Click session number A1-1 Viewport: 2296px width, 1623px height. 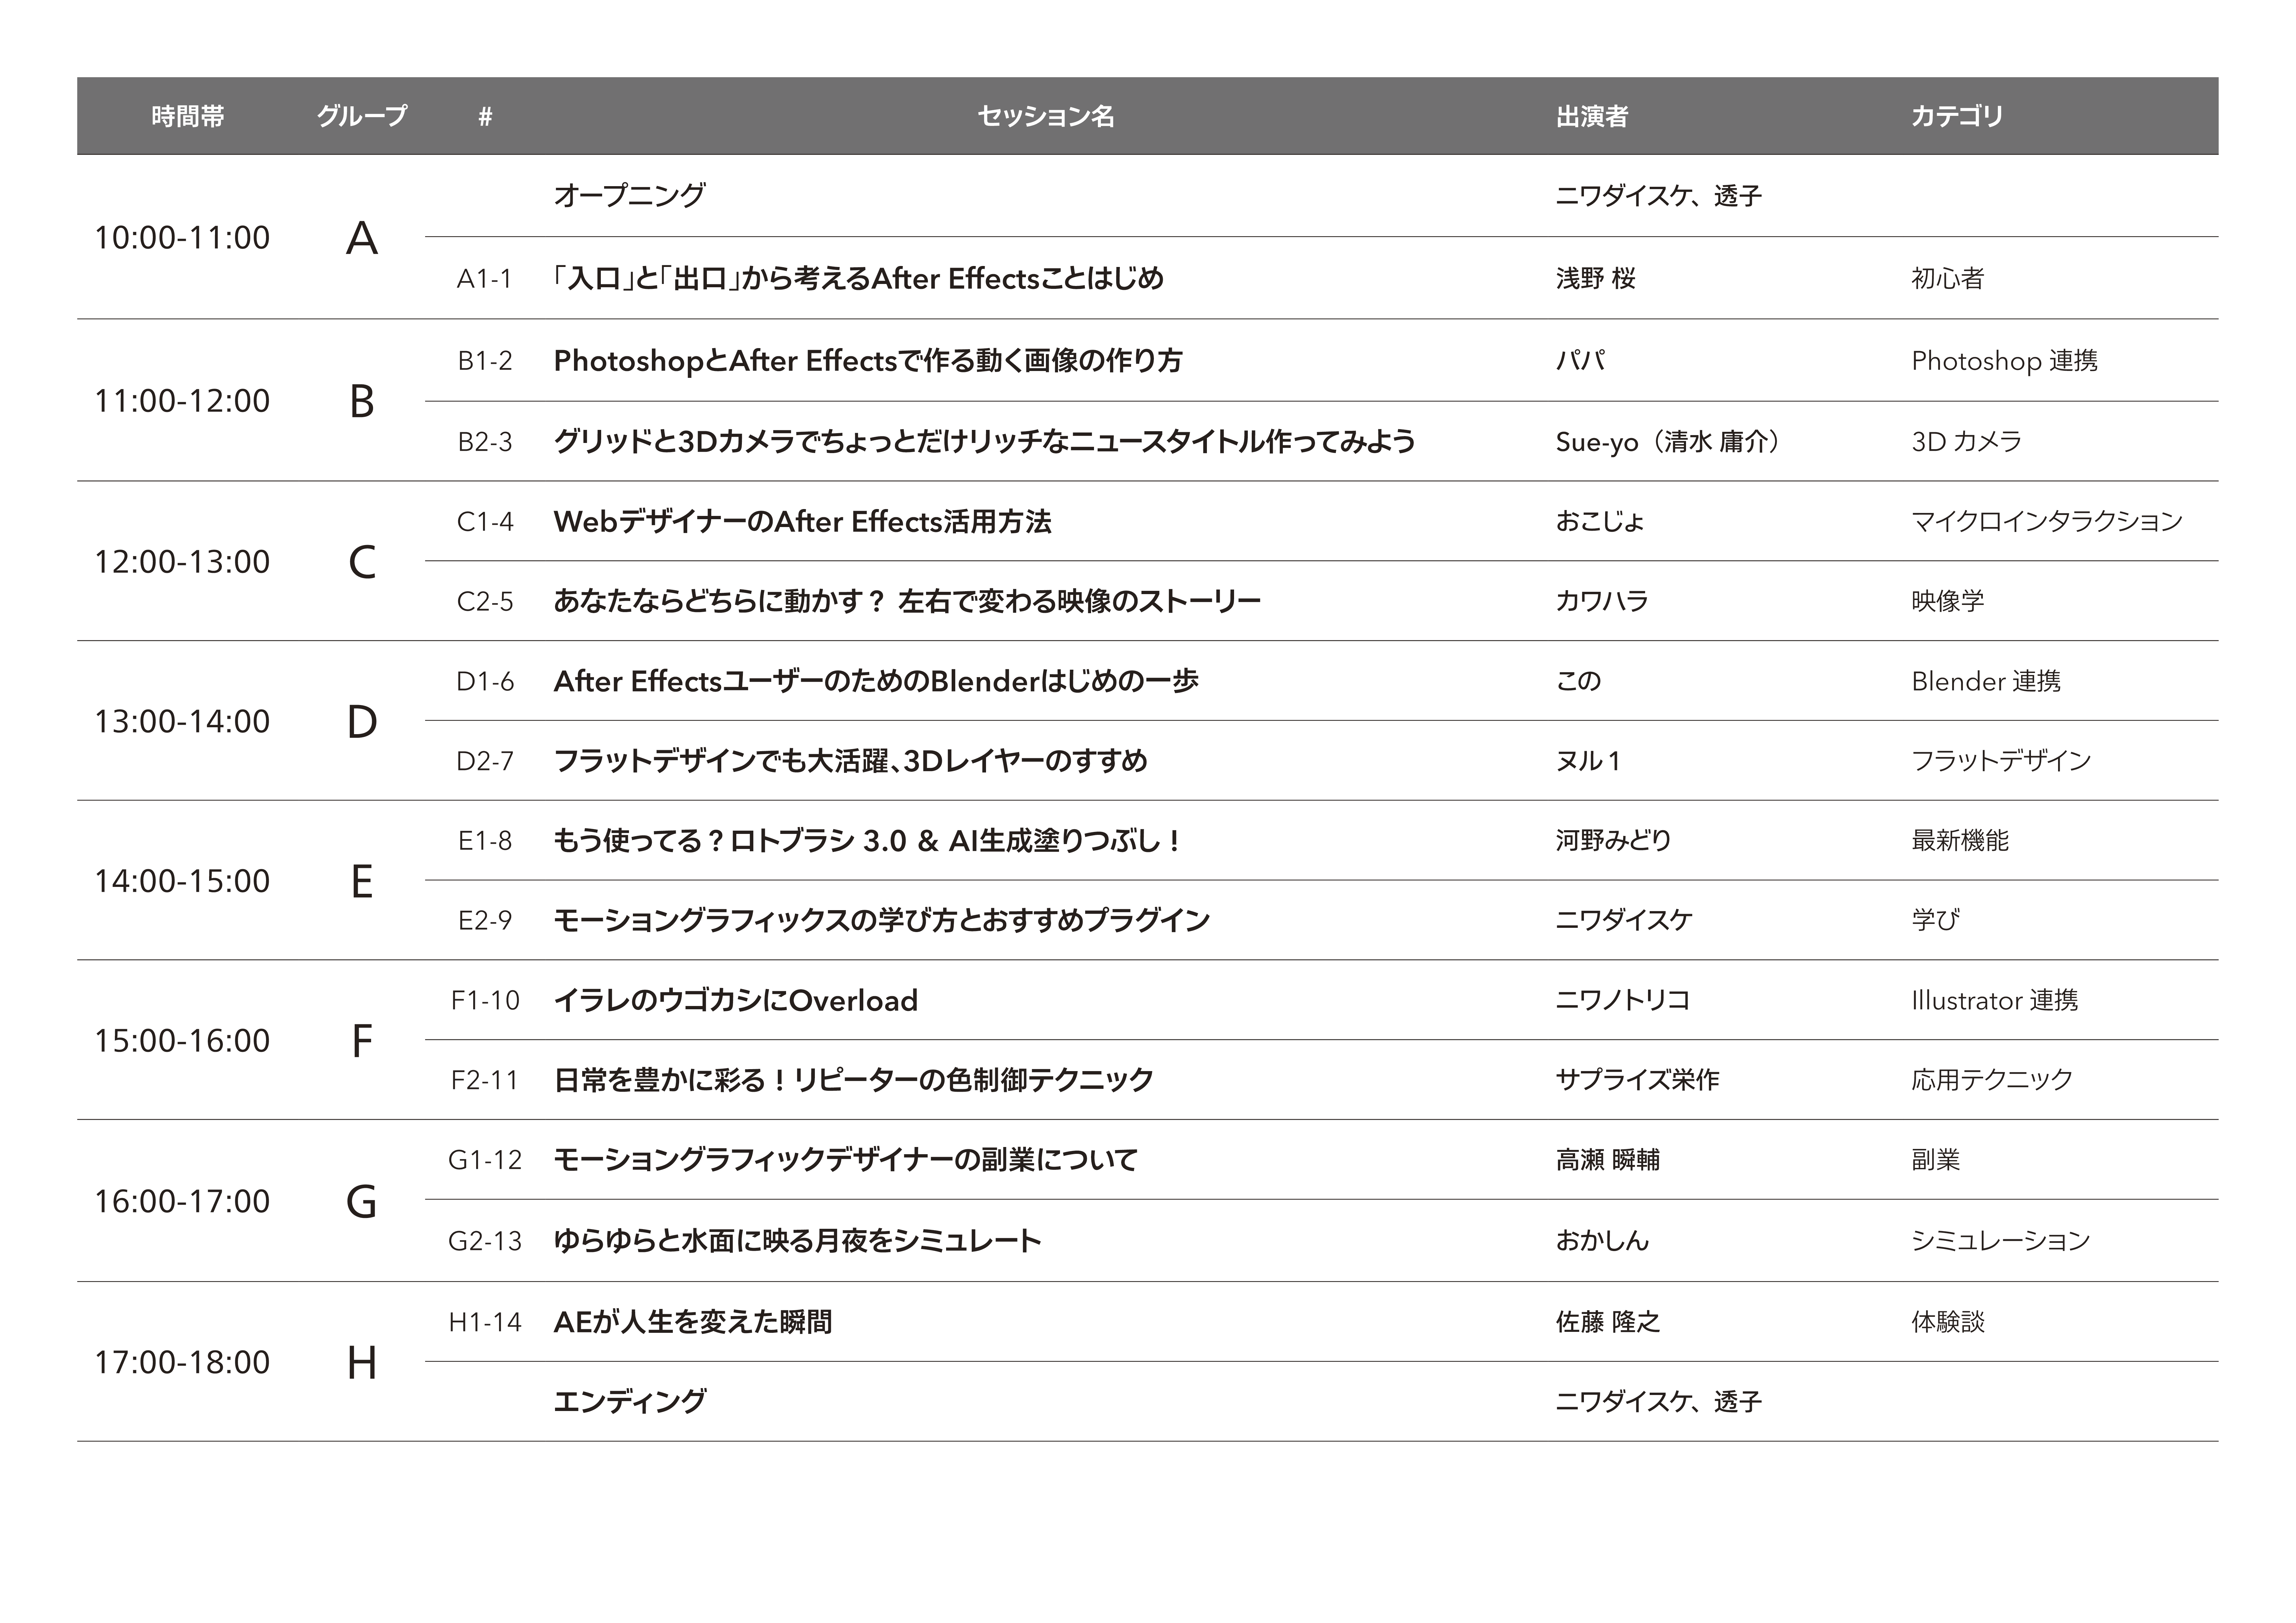pyautogui.click(x=485, y=279)
